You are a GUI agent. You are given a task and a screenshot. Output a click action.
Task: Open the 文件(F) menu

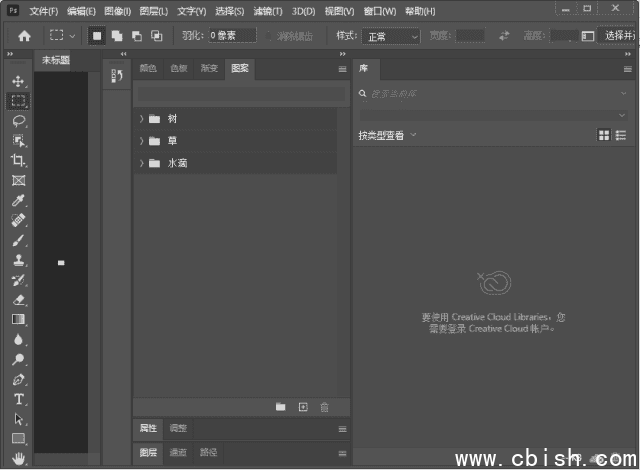[44, 11]
